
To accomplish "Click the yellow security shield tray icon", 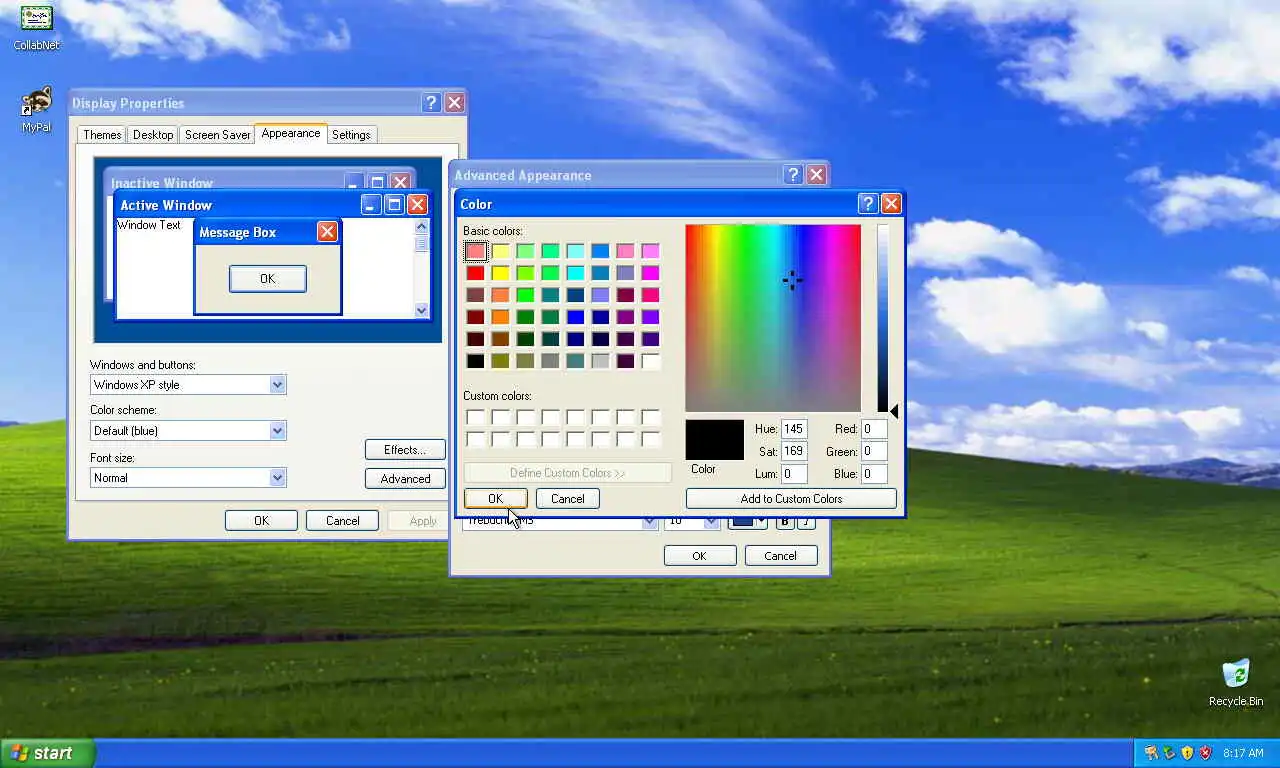I will 1187,753.
